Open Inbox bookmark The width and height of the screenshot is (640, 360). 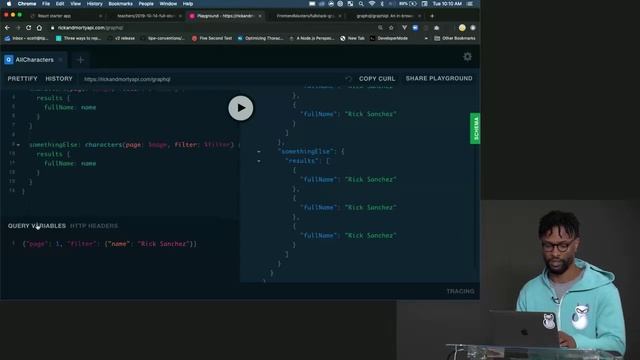pos(26,38)
